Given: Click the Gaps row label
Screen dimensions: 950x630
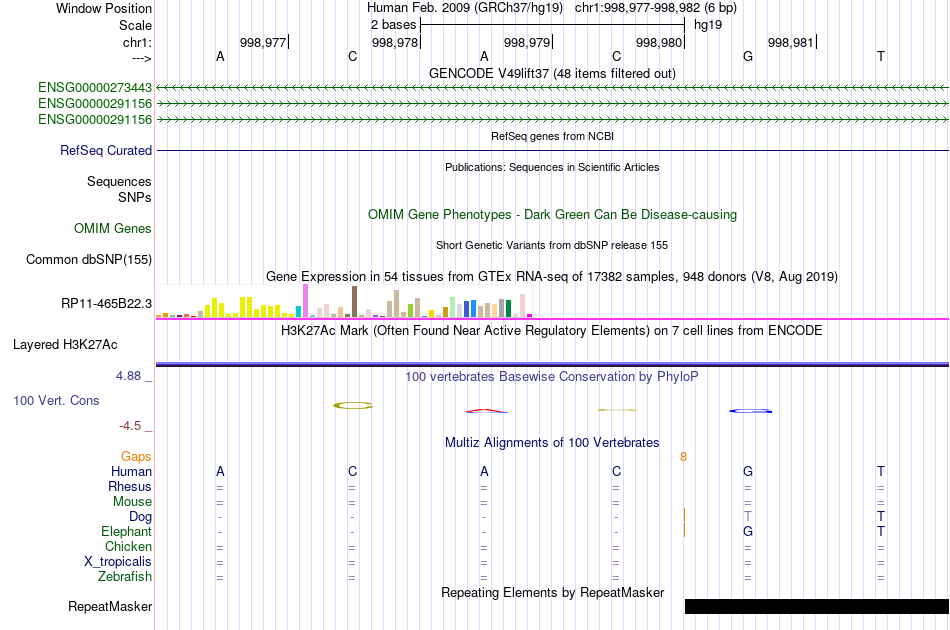Looking at the screenshot, I should (136, 457).
